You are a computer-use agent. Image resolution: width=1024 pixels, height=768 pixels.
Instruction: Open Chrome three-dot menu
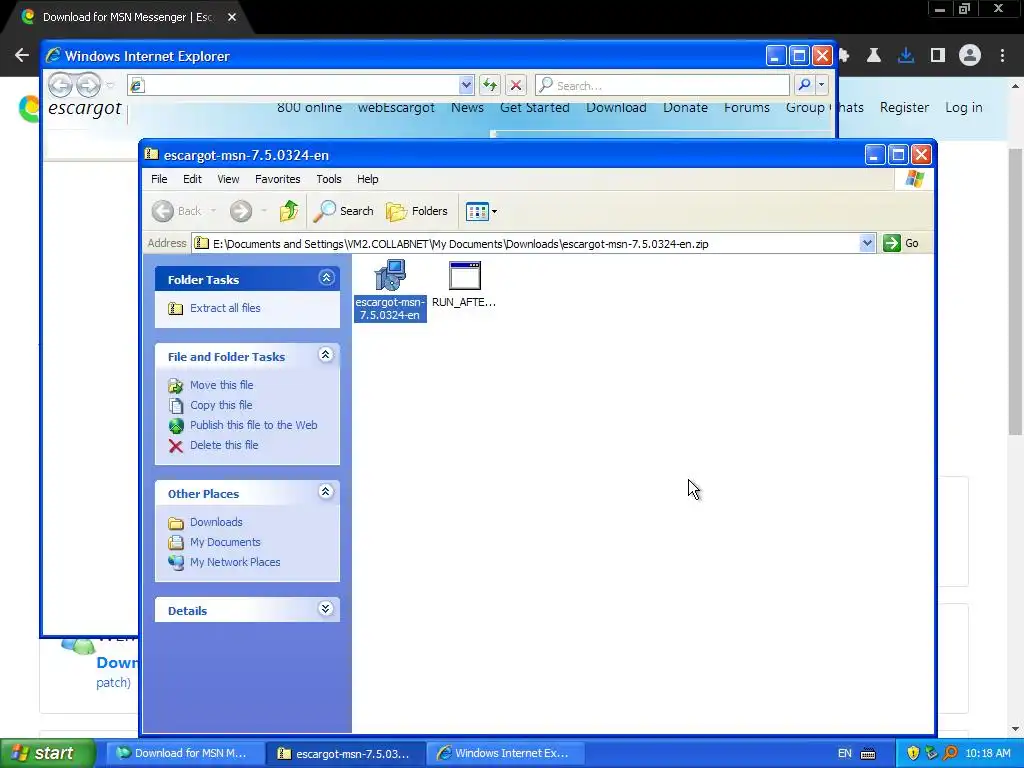coord(1002,56)
